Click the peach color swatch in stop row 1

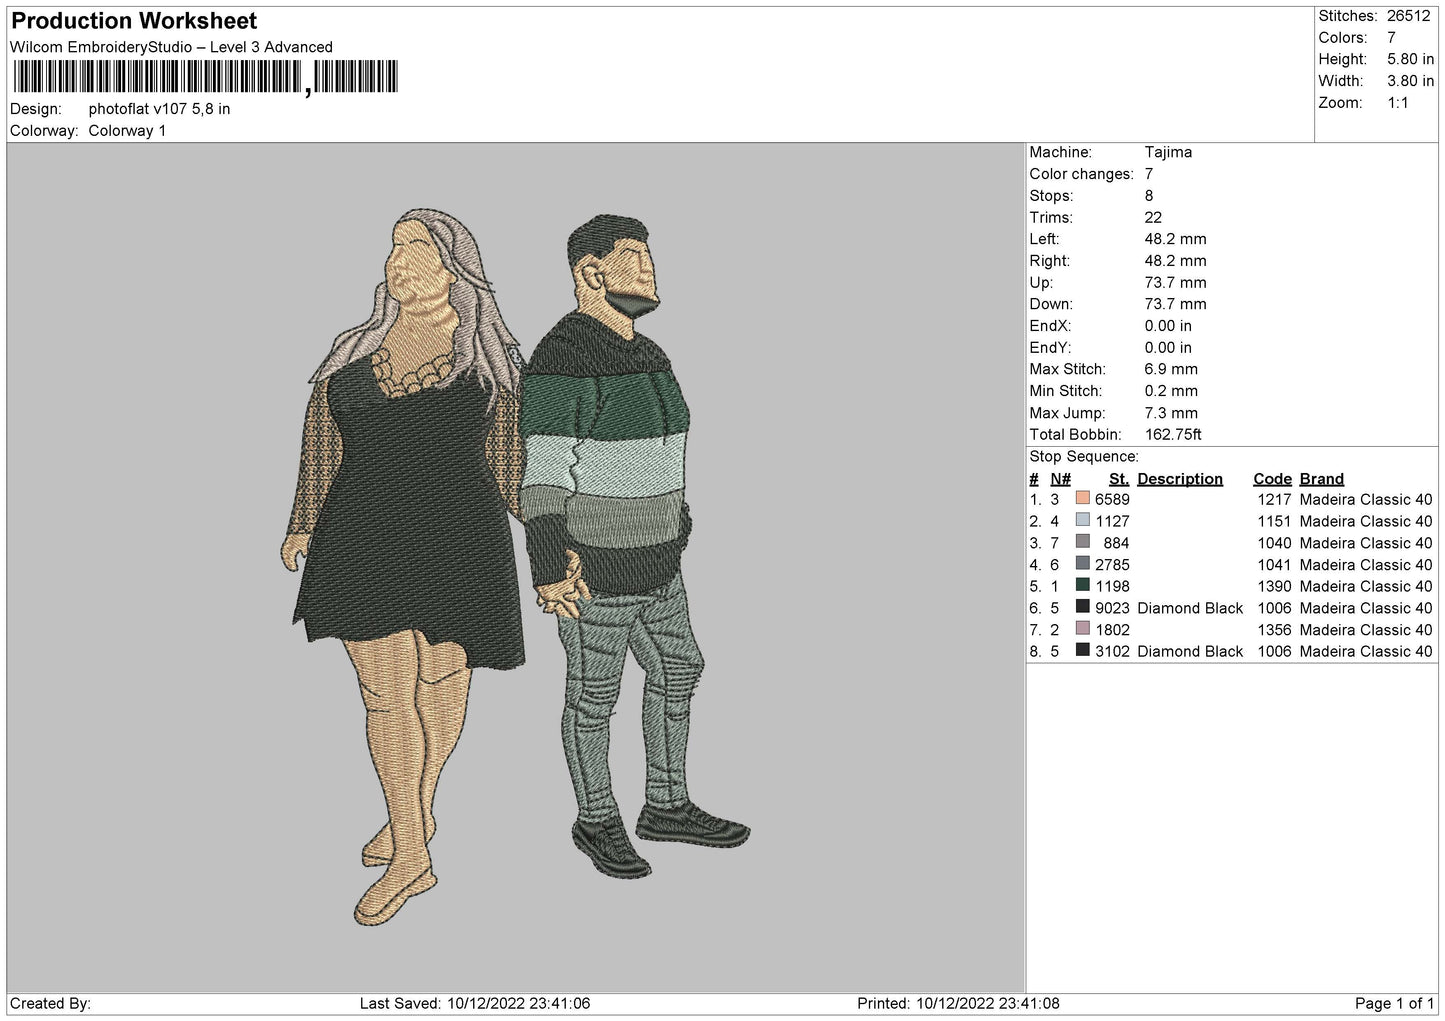1082,498
